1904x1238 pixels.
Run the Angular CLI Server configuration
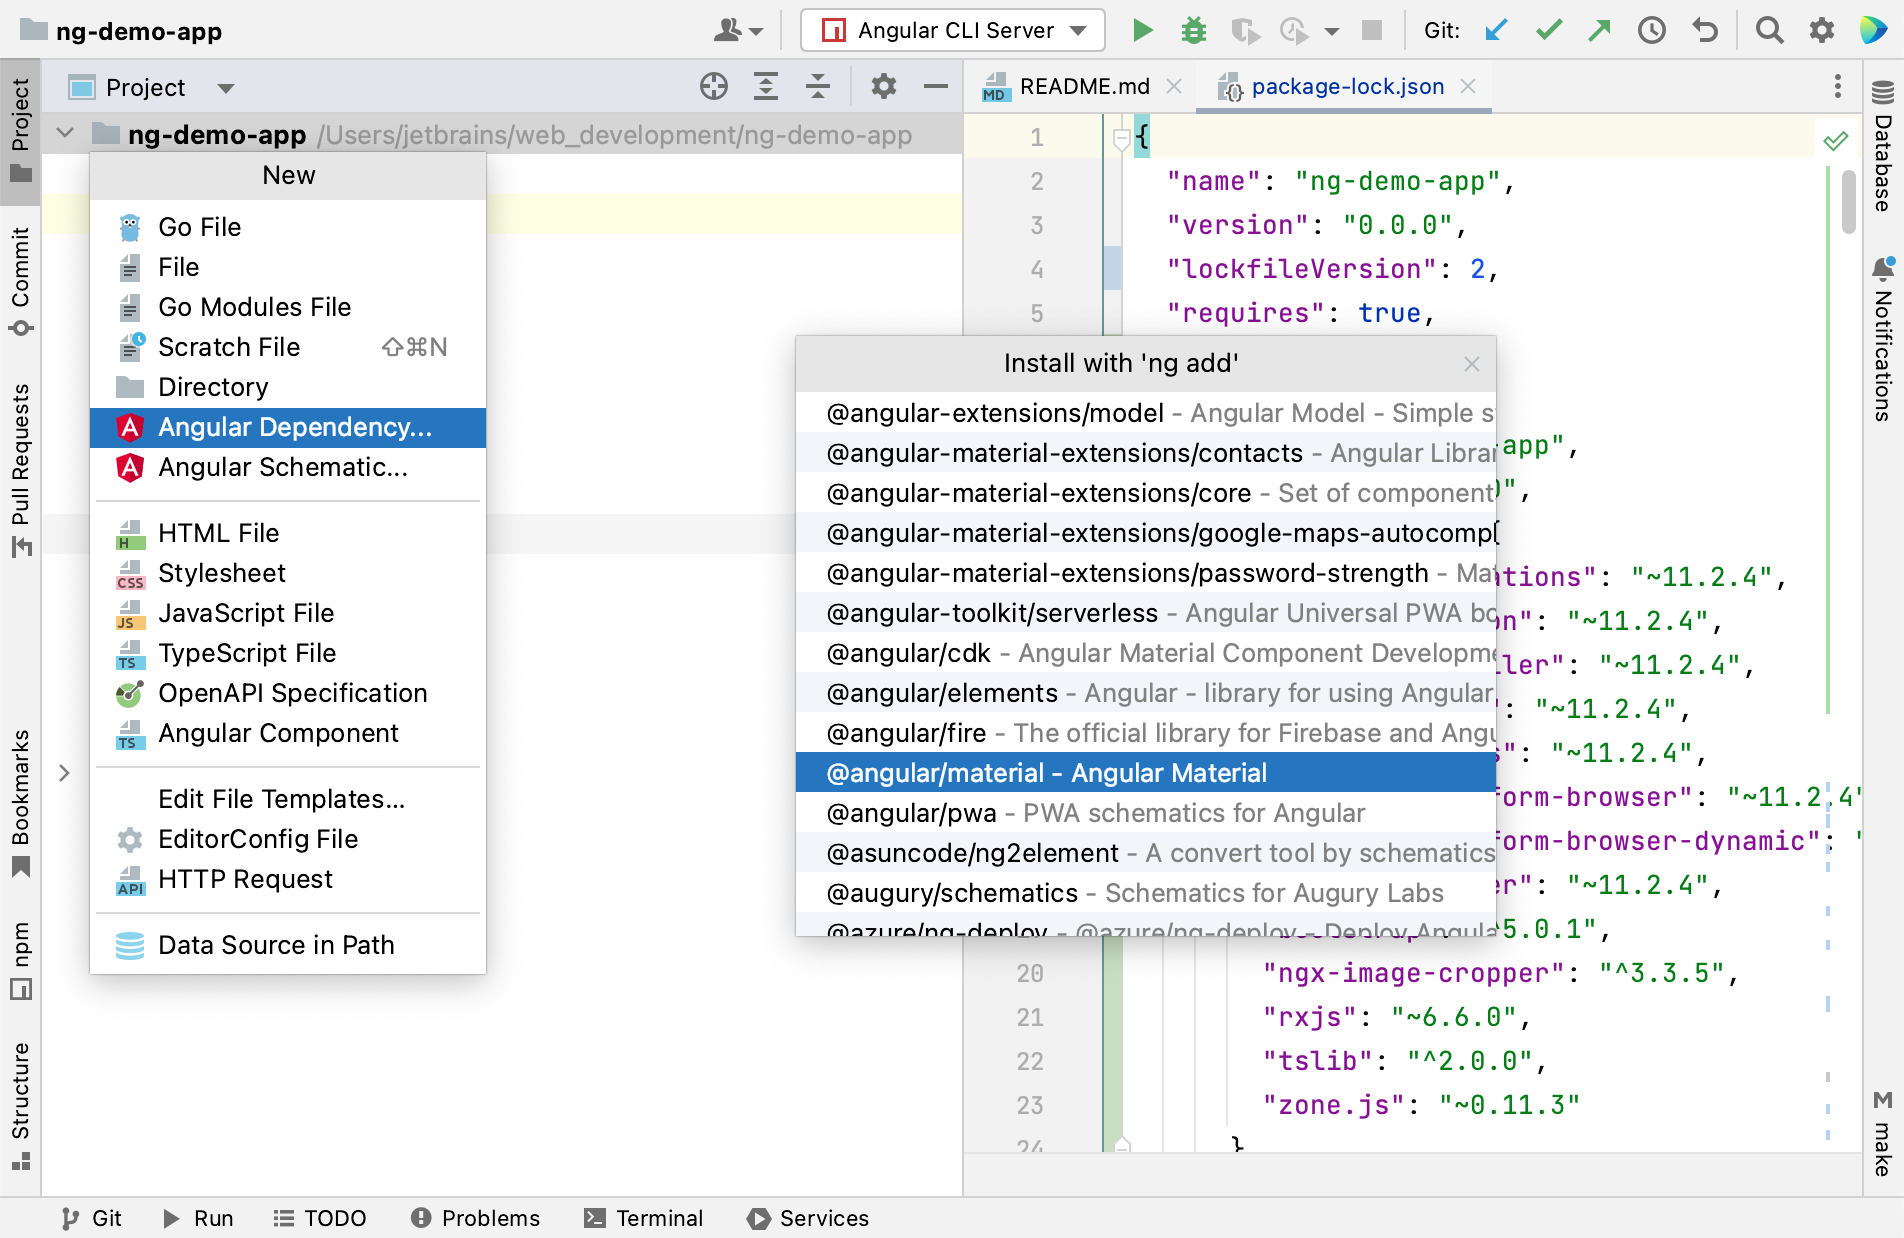tap(1142, 30)
